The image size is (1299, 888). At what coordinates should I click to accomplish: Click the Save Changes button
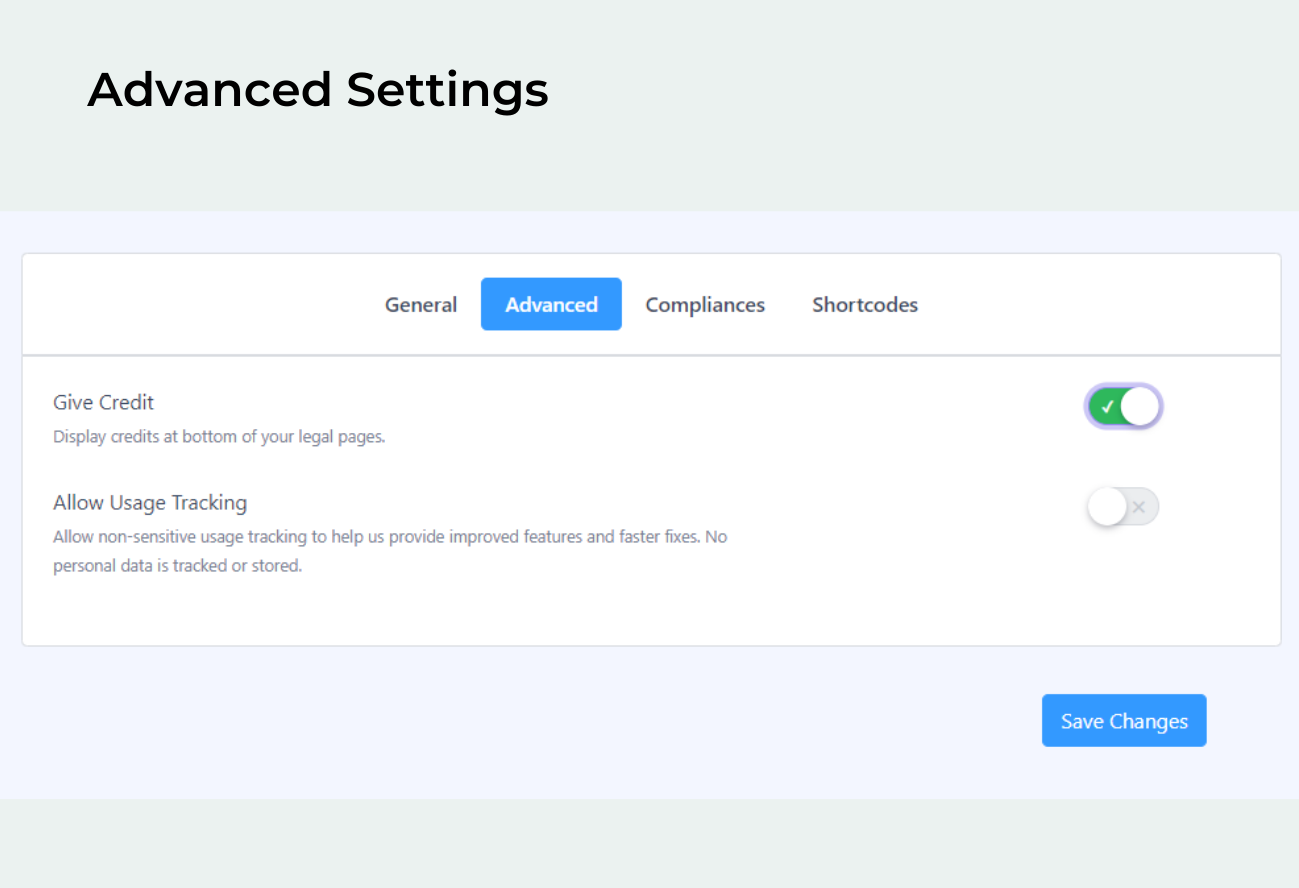pos(1124,721)
